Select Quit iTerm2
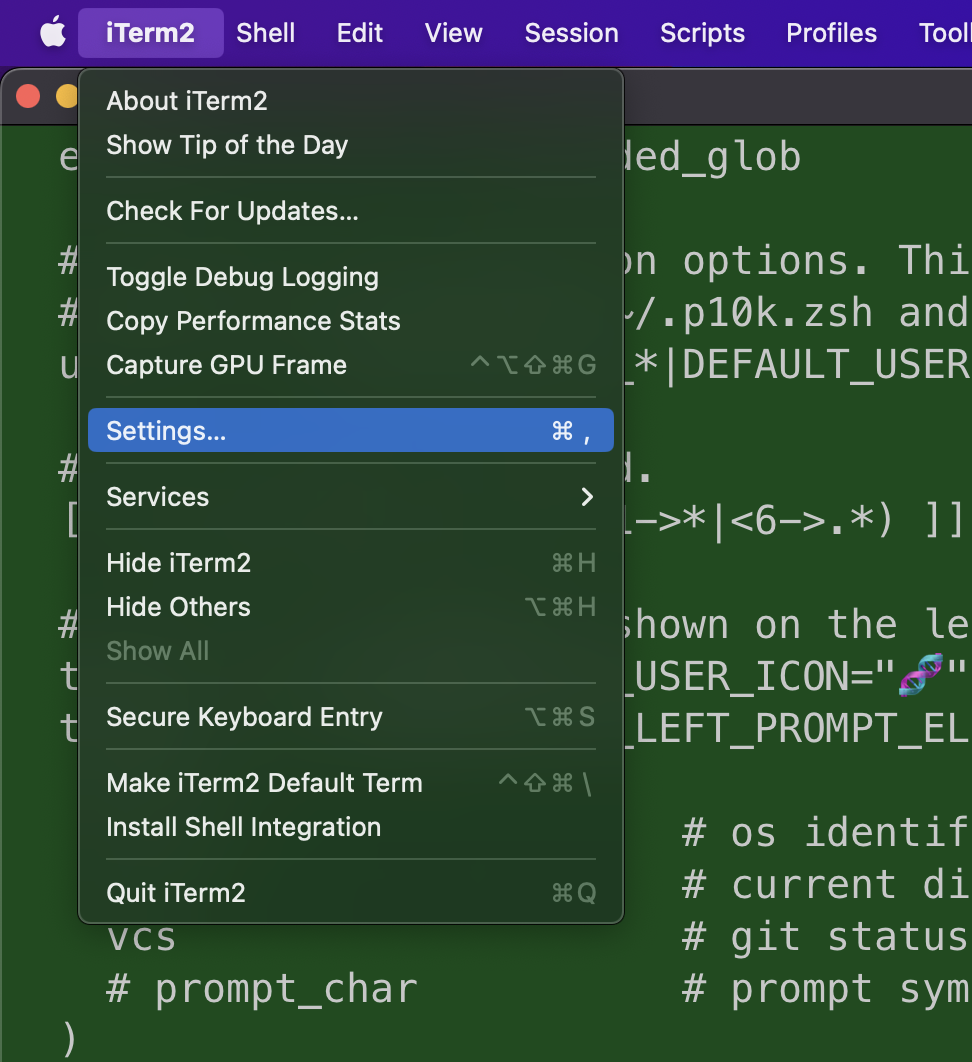Viewport: 972px width, 1062px height. click(351, 893)
